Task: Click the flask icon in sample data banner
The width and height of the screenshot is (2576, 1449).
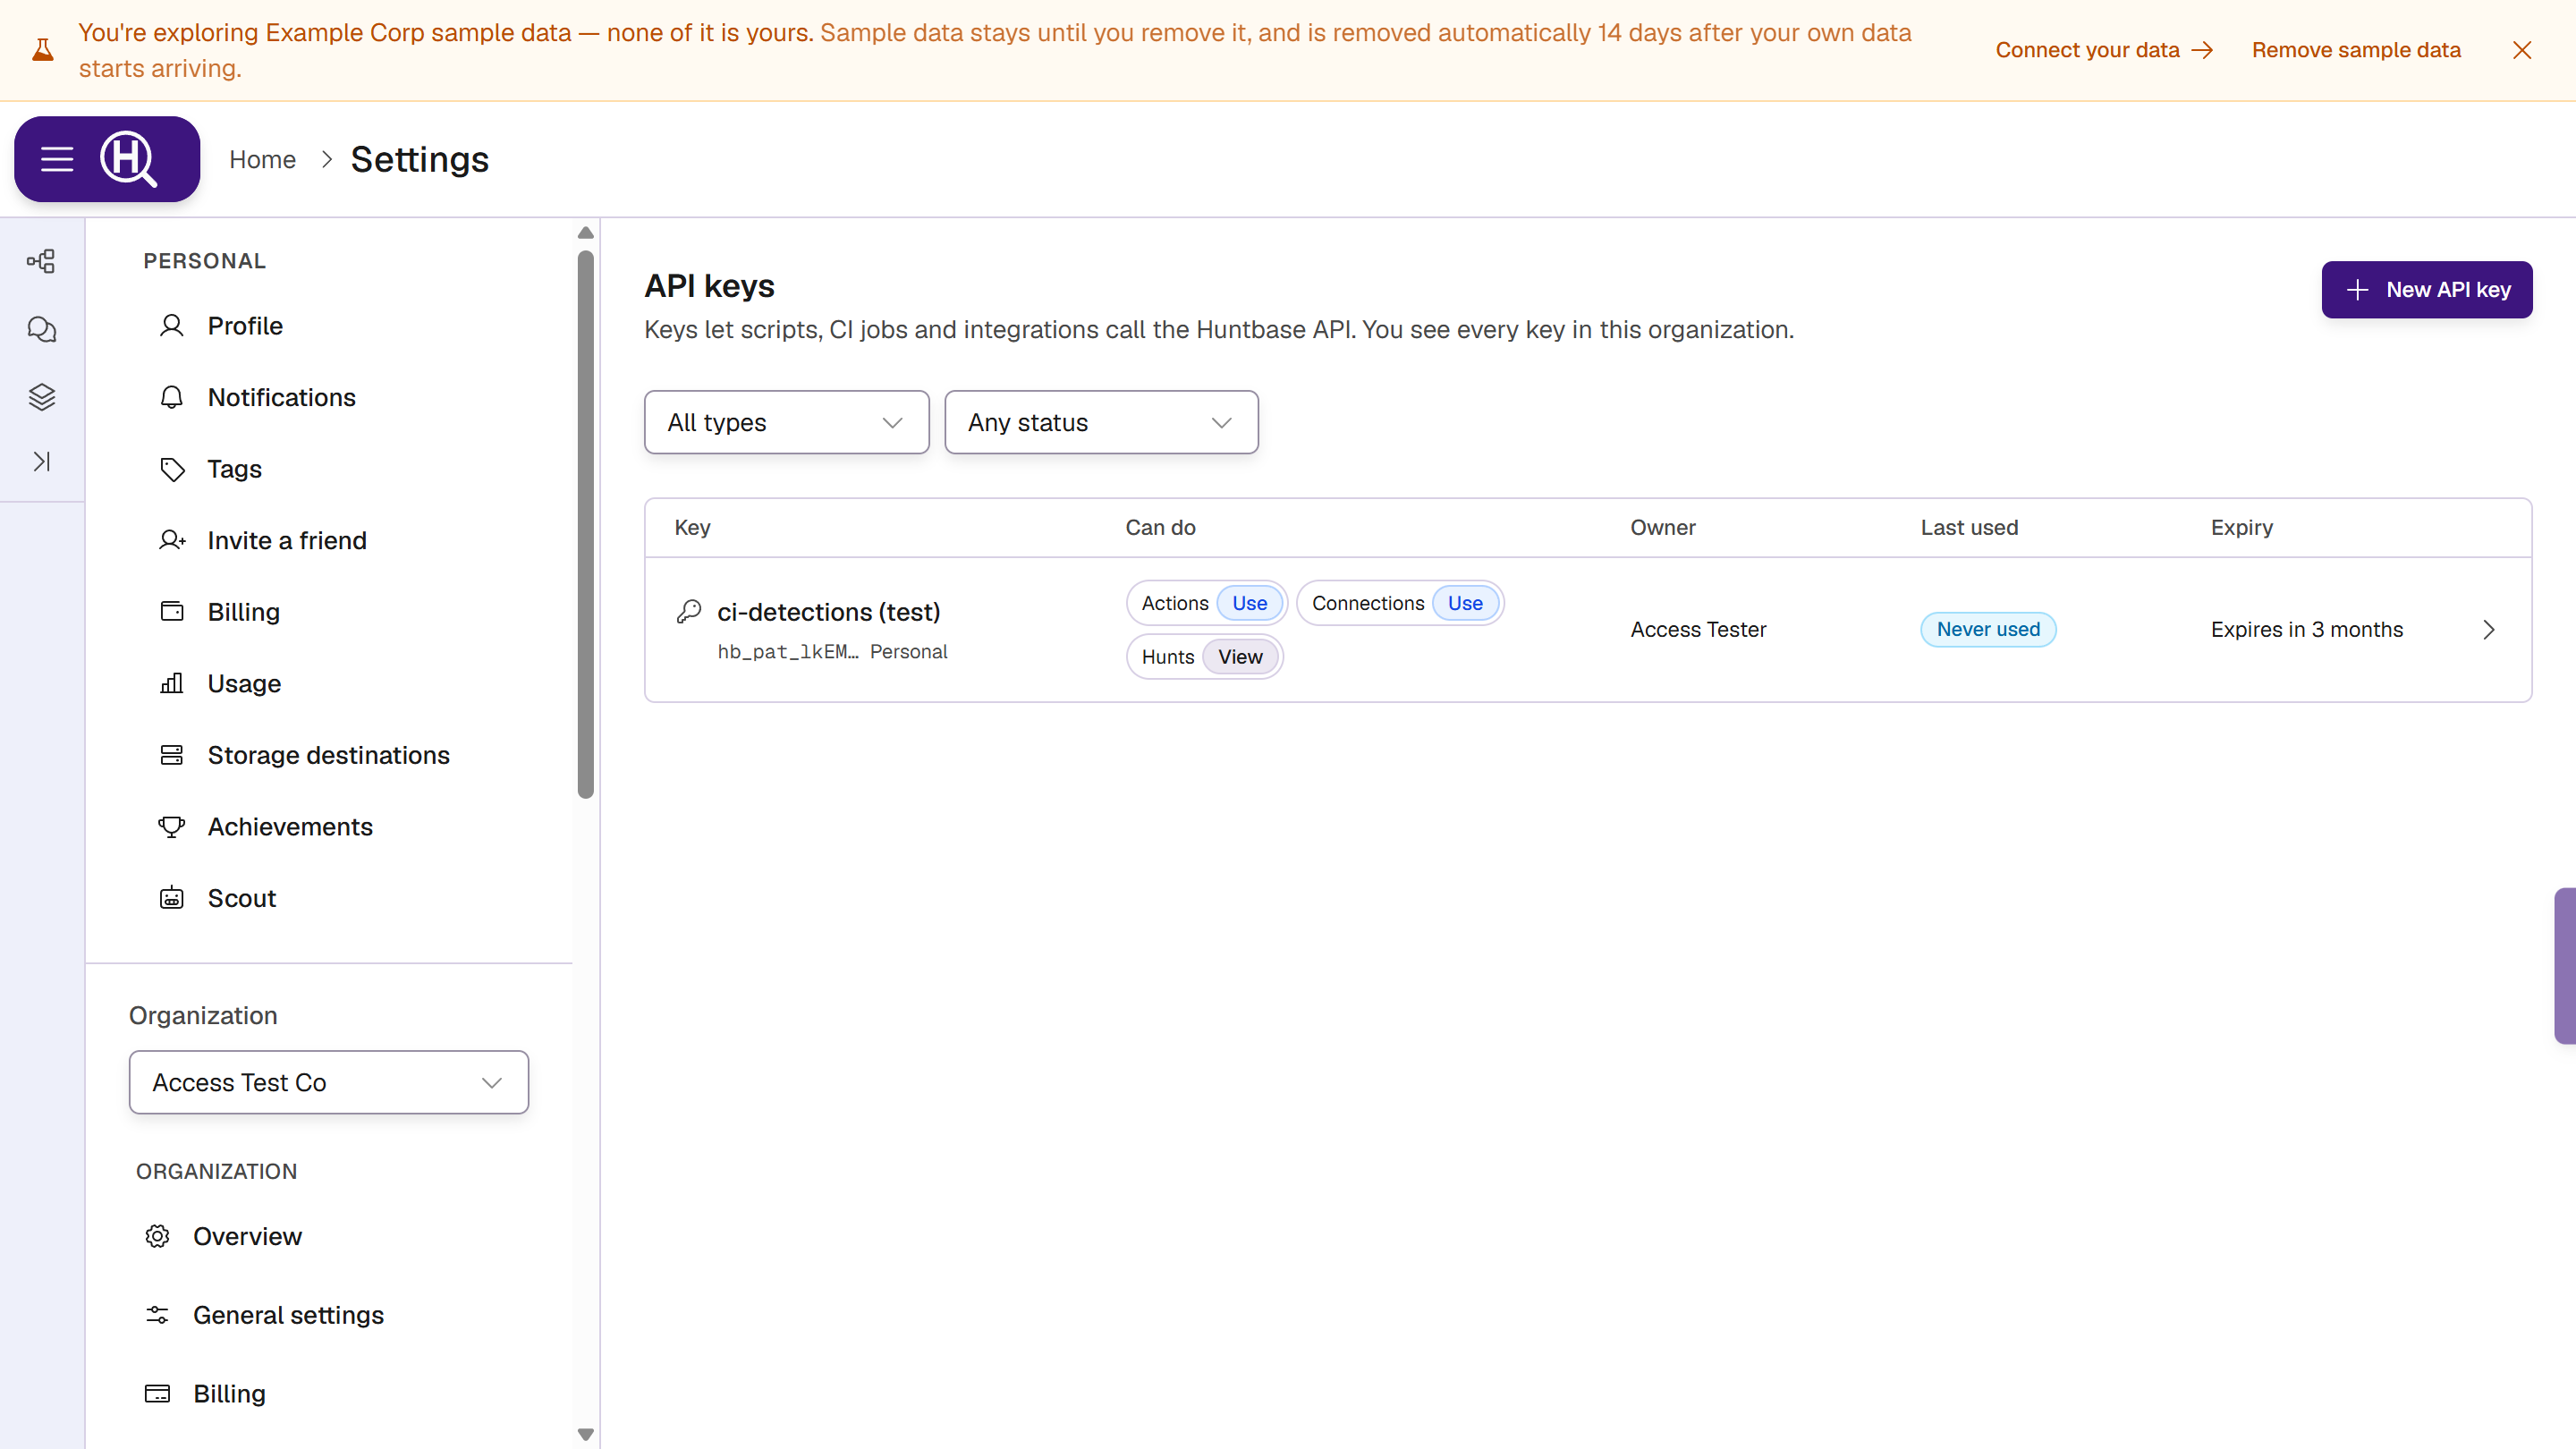Action: click(x=43, y=50)
